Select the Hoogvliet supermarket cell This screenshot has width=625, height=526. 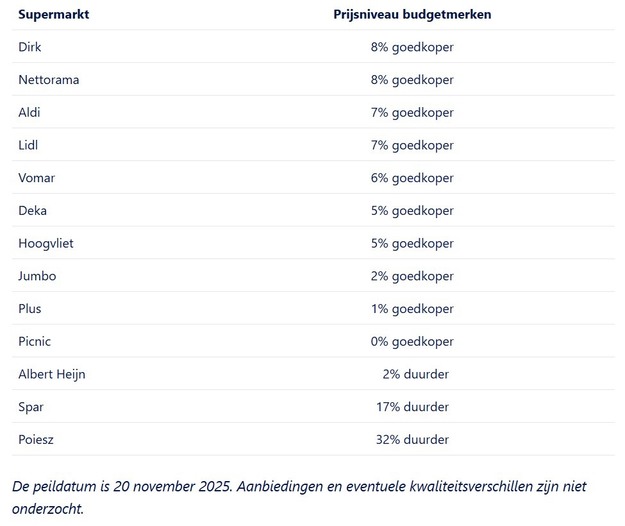[46, 243]
